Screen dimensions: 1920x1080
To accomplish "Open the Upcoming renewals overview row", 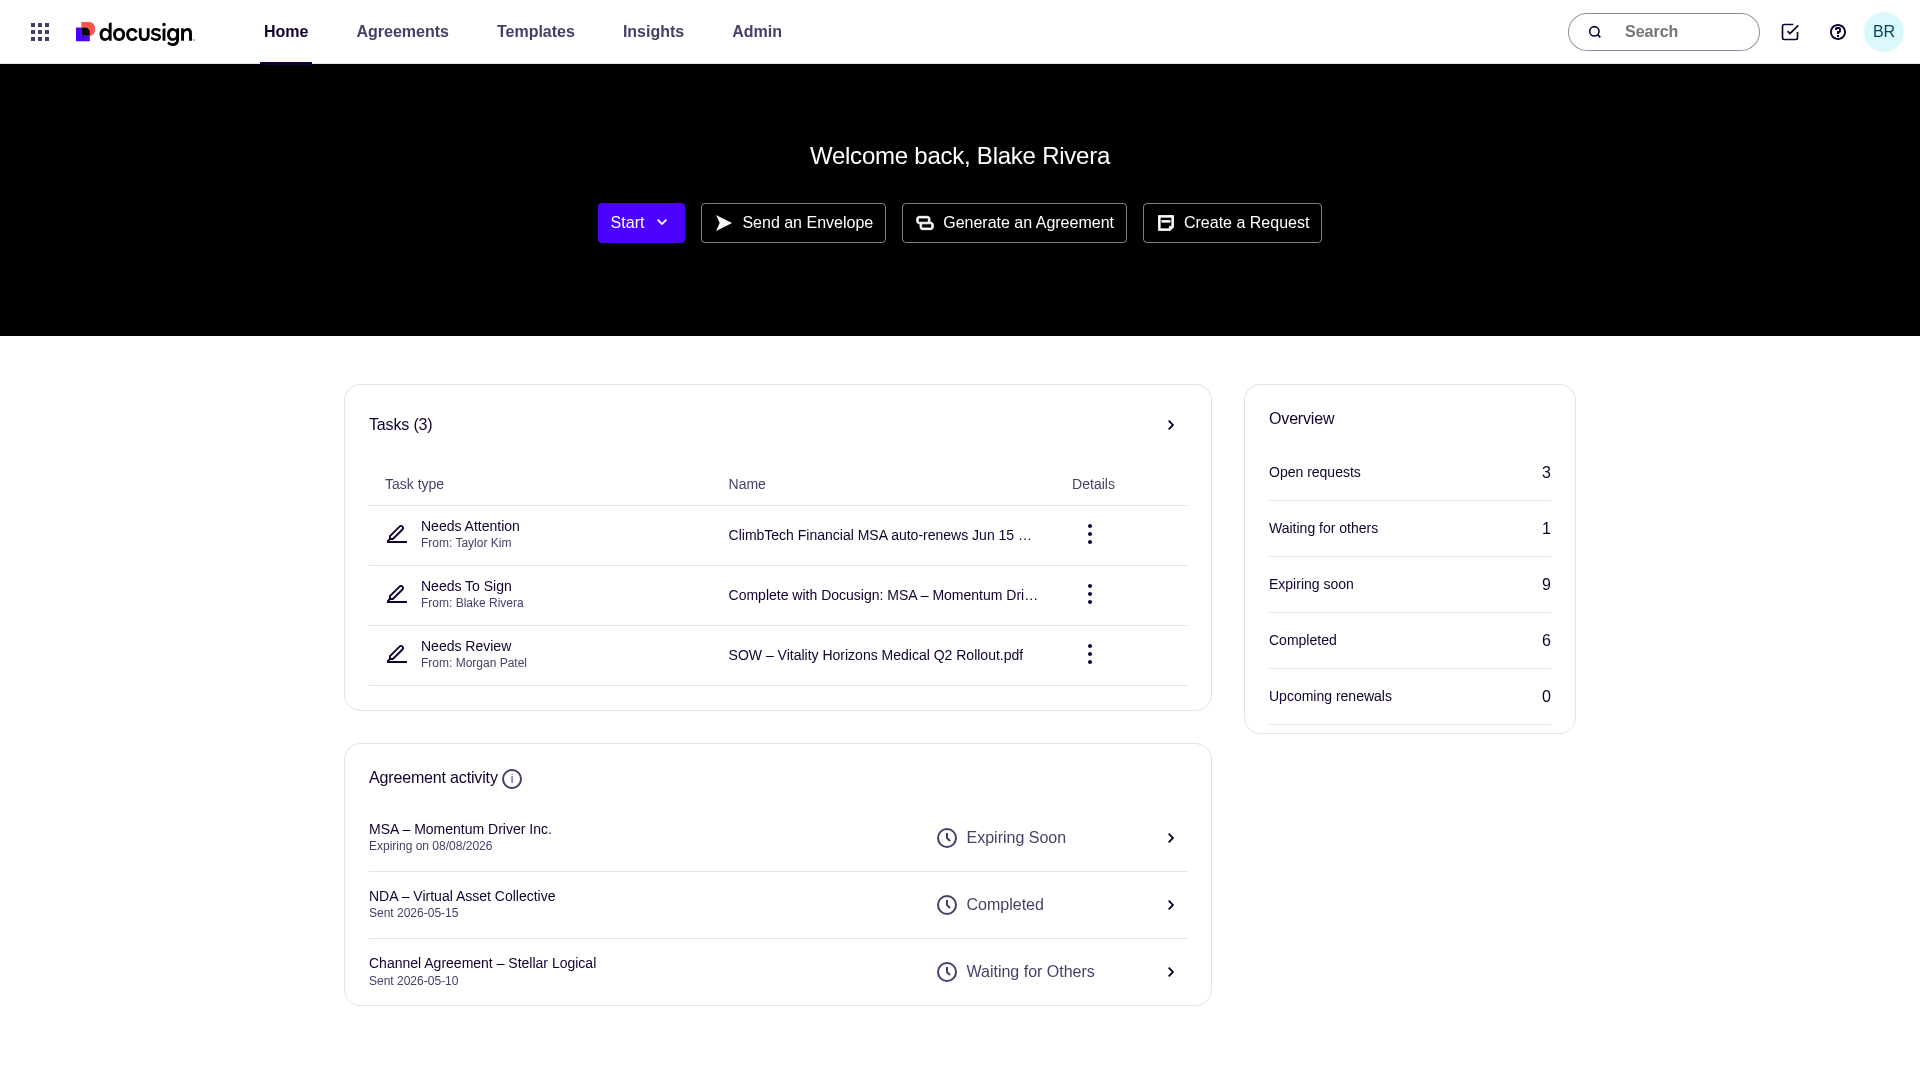I will [x=1410, y=697].
